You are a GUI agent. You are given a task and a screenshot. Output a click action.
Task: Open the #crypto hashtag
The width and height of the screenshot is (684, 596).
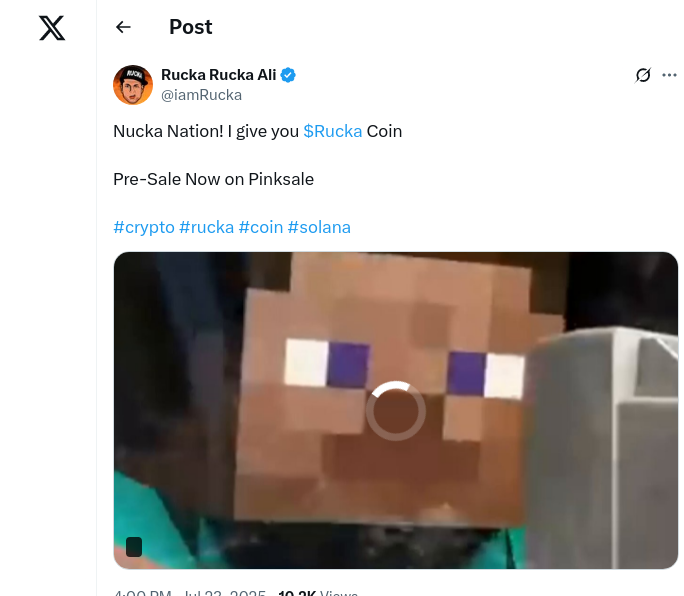144,227
